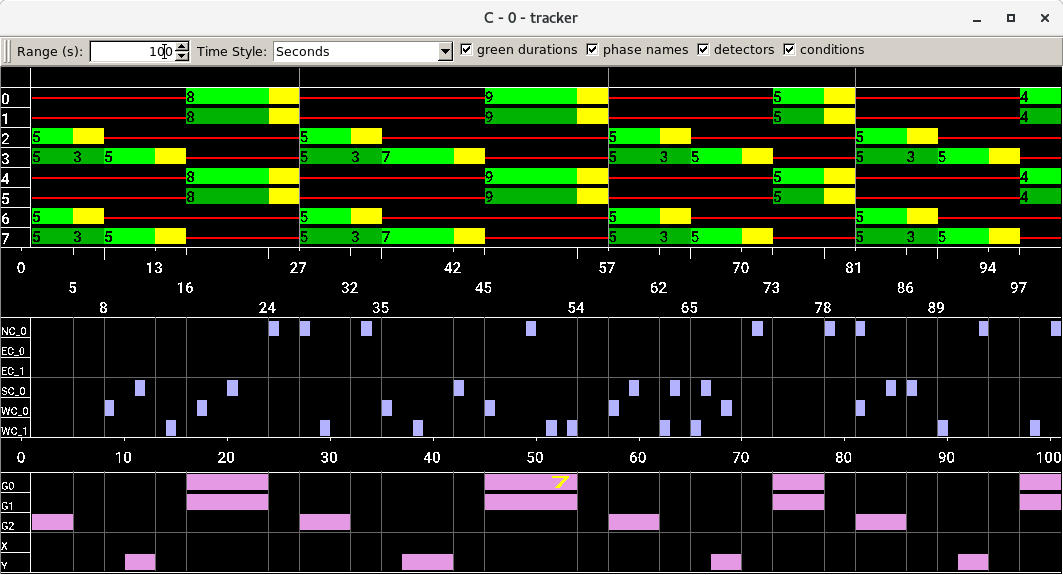This screenshot has width=1063, height=575.
Task: Click the G0 condition label
Action: [7, 486]
